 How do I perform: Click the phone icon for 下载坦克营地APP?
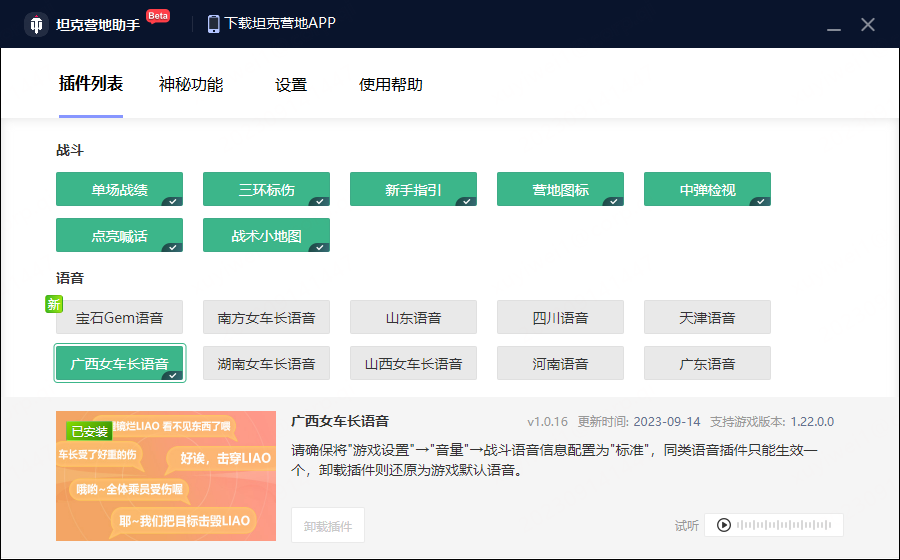213,24
